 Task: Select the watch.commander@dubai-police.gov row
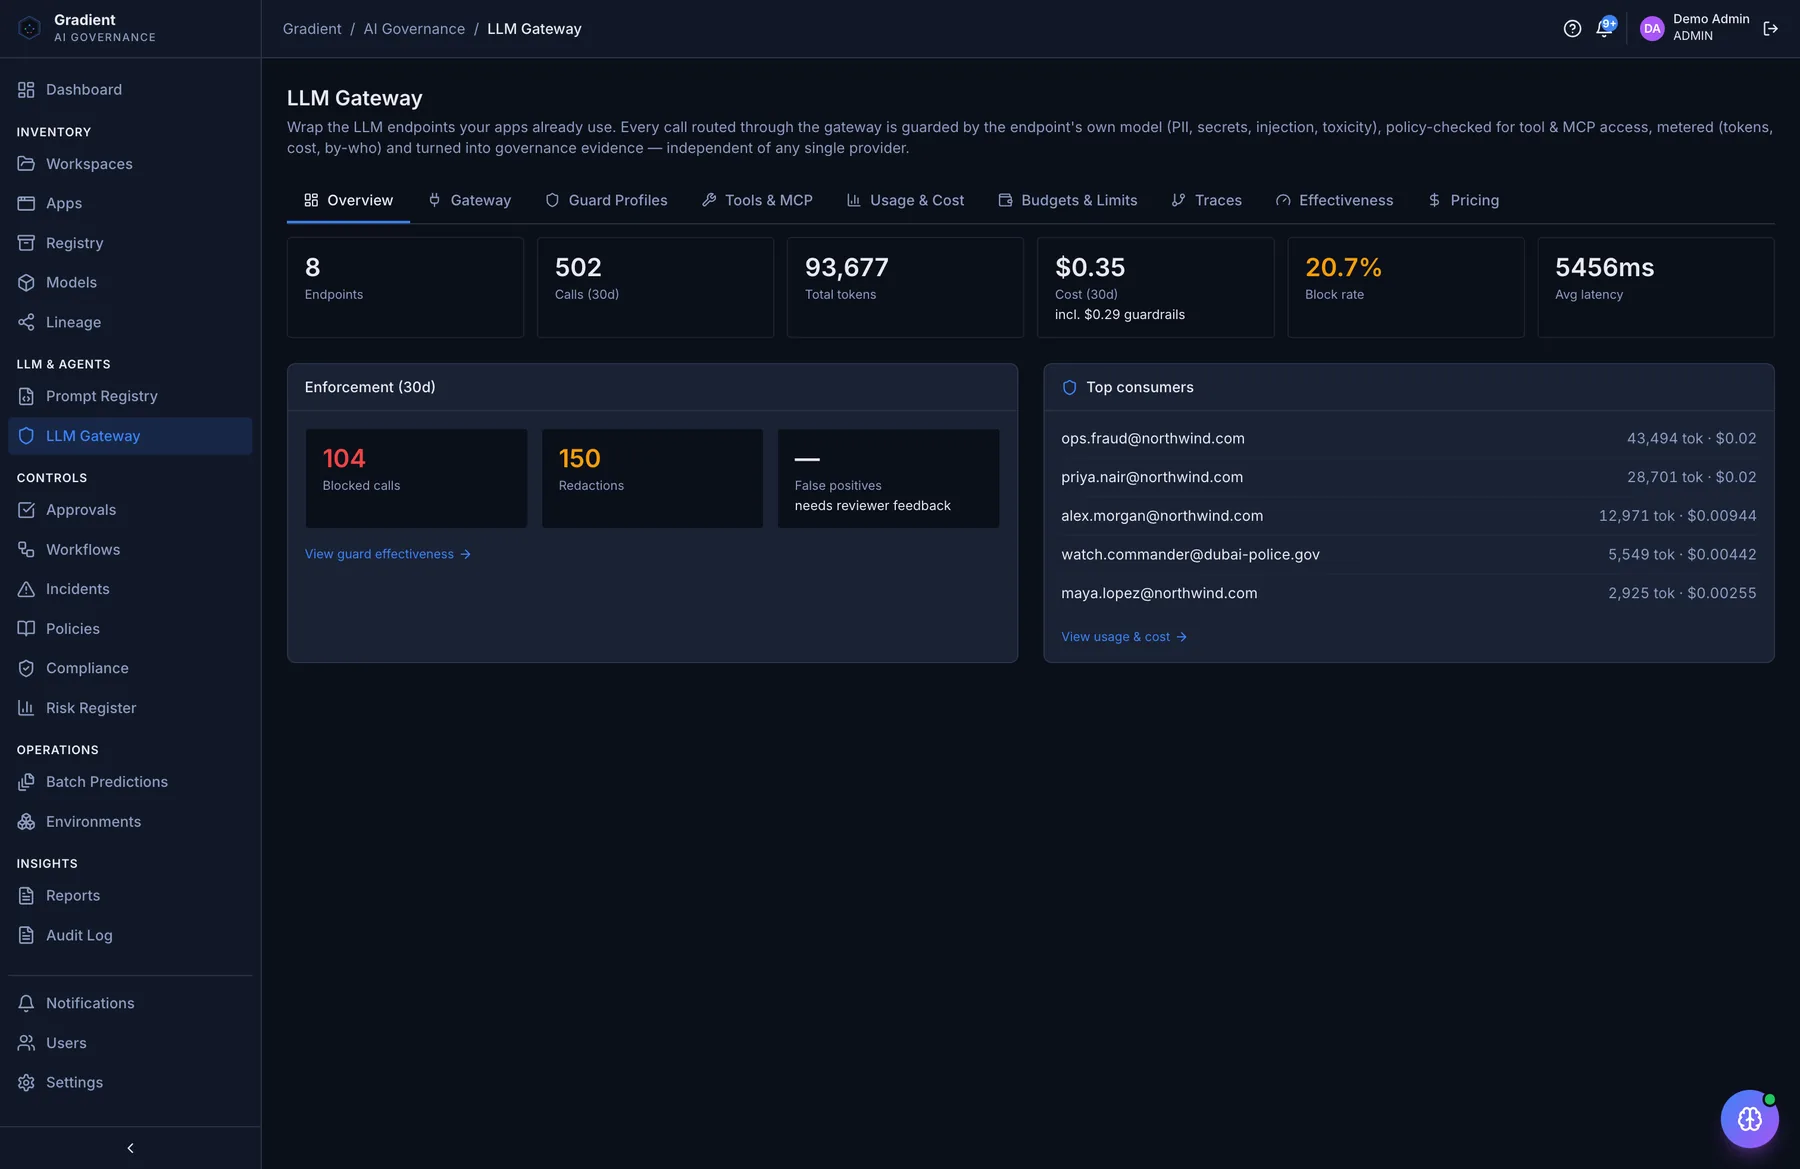pyautogui.click(x=1409, y=554)
